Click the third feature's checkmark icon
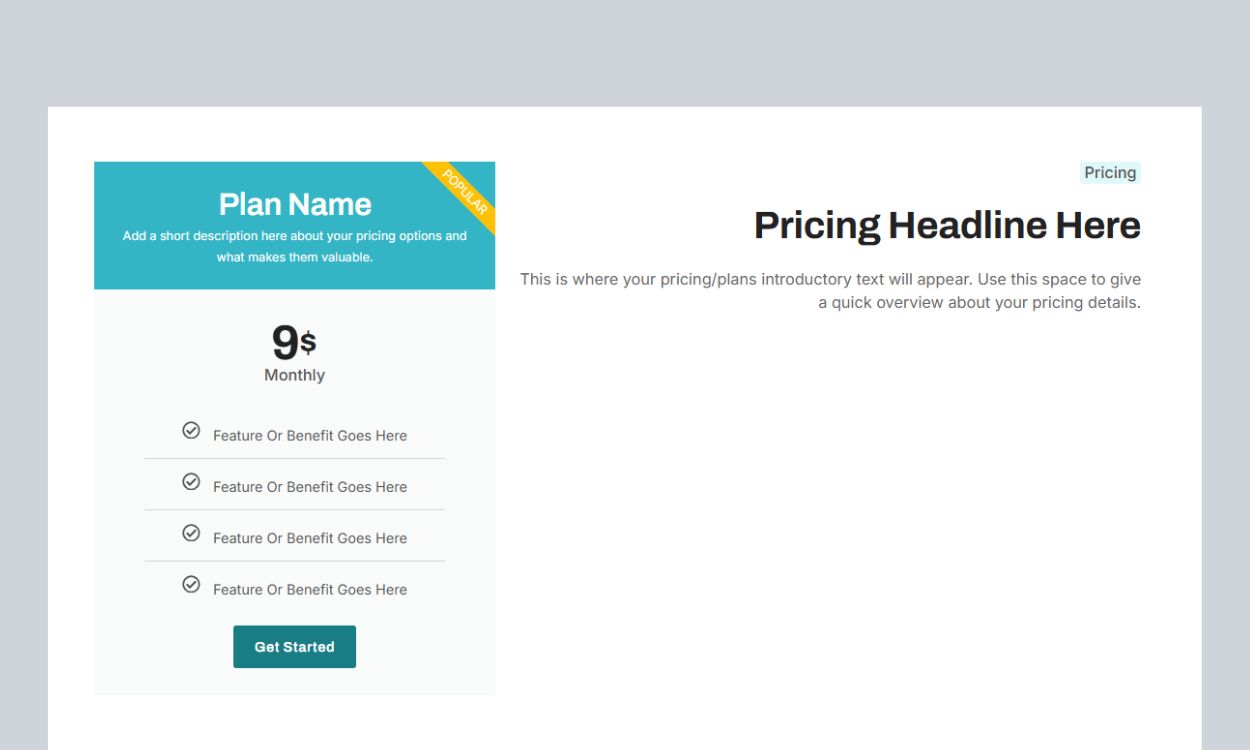This screenshot has height=750, width=1250. 191,533
